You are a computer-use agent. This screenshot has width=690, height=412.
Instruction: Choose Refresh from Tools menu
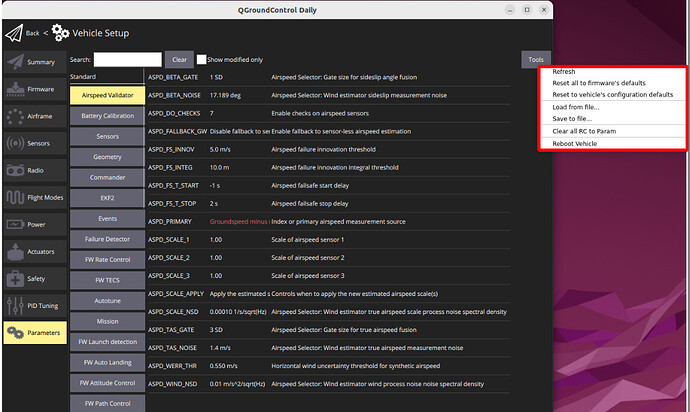pos(564,71)
